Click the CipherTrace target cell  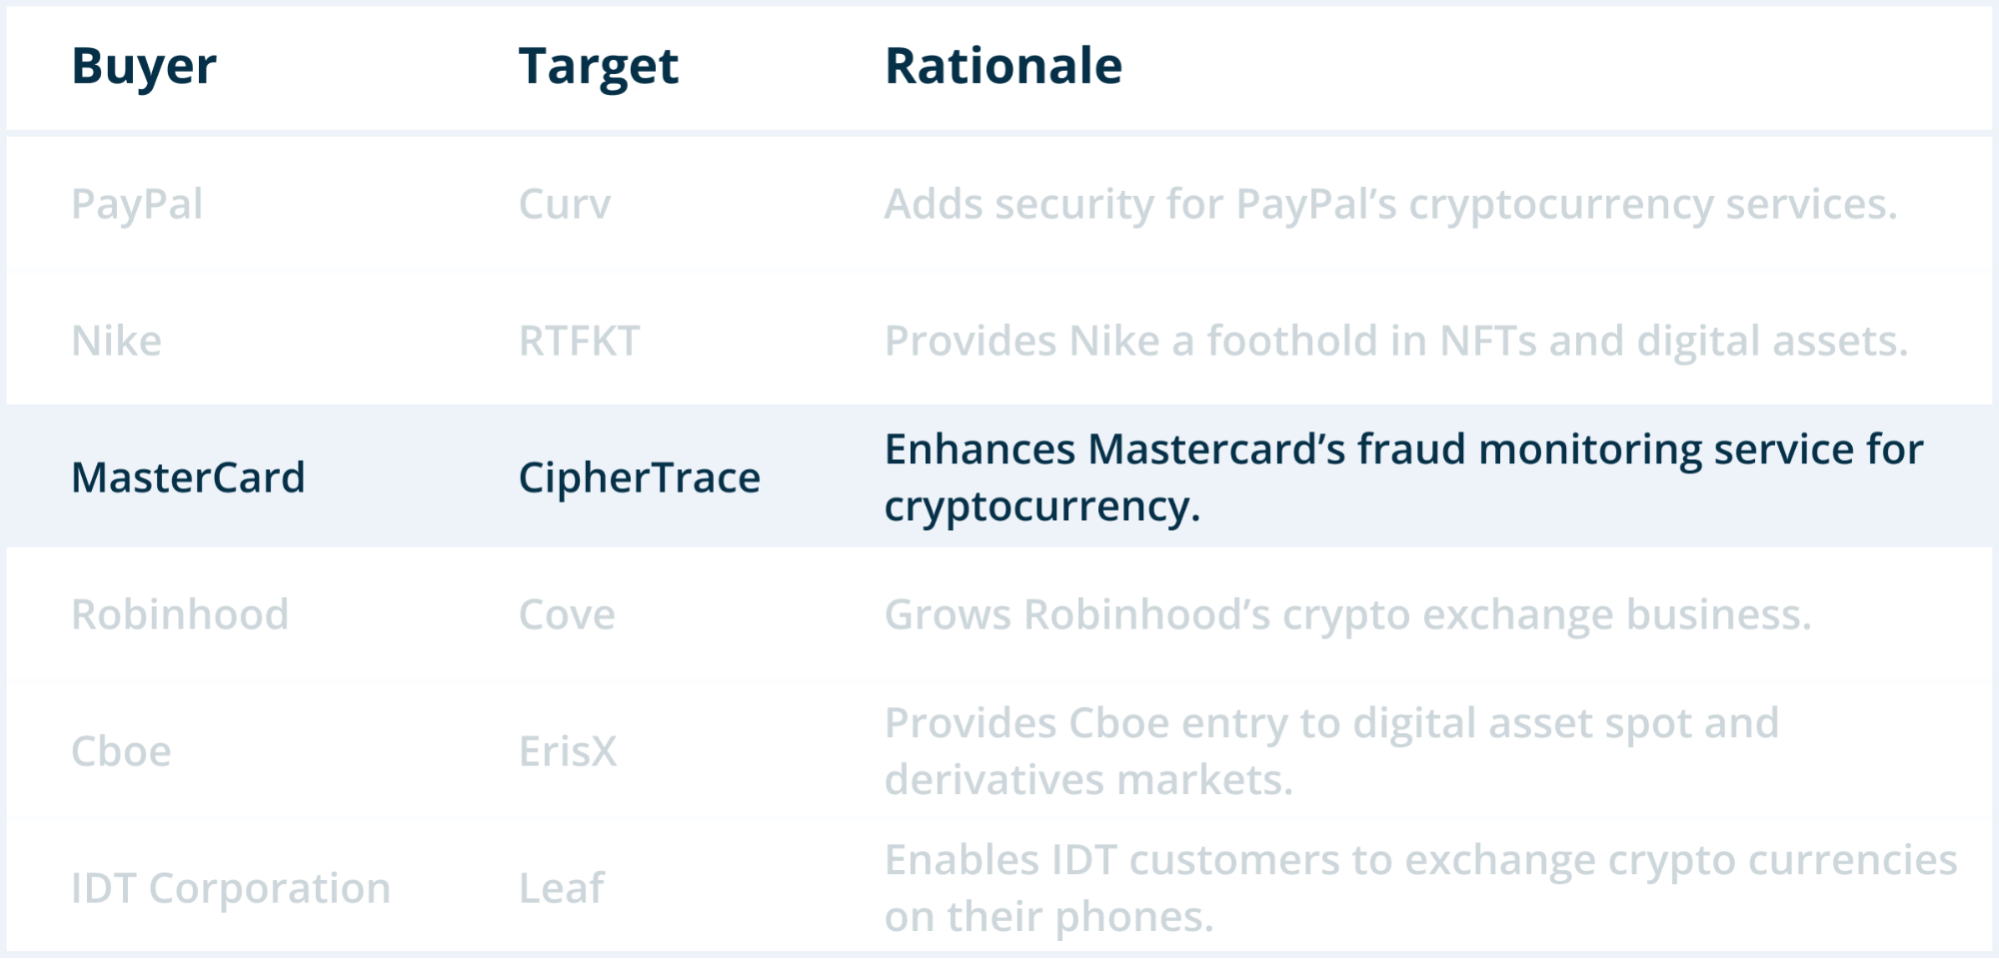click(x=639, y=477)
